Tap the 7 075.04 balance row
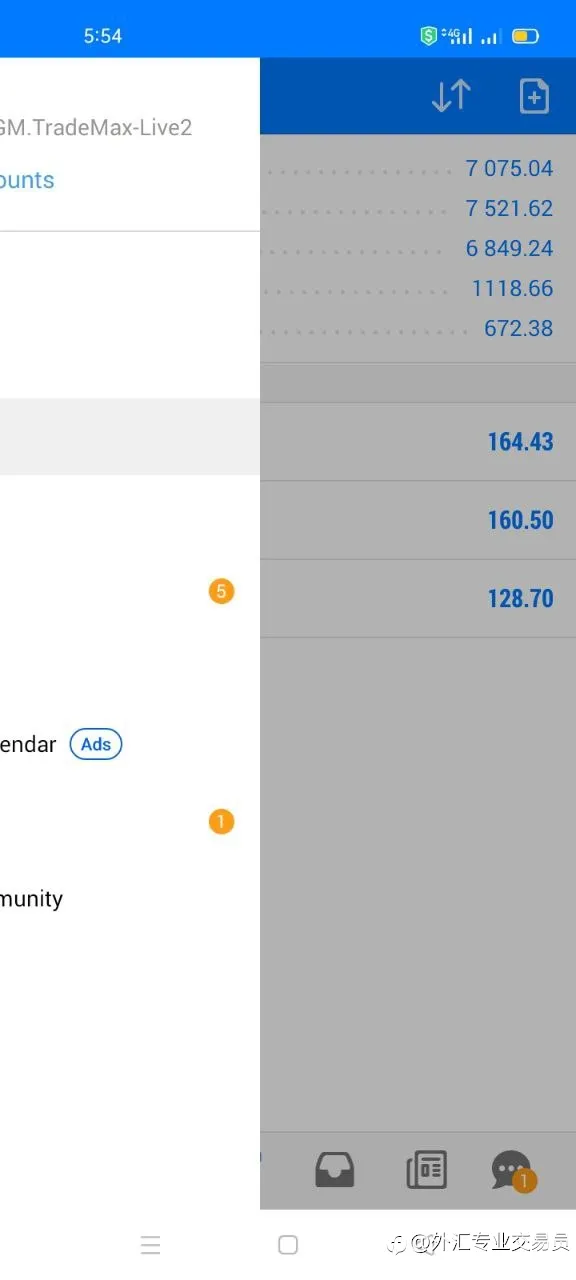The height and width of the screenshot is (1280, 576). [x=418, y=168]
